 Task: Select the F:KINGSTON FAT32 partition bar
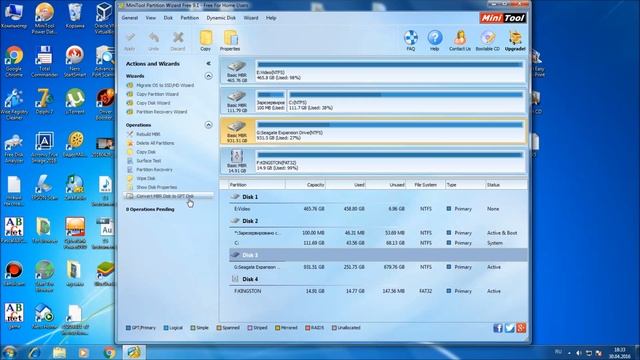click(x=390, y=162)
